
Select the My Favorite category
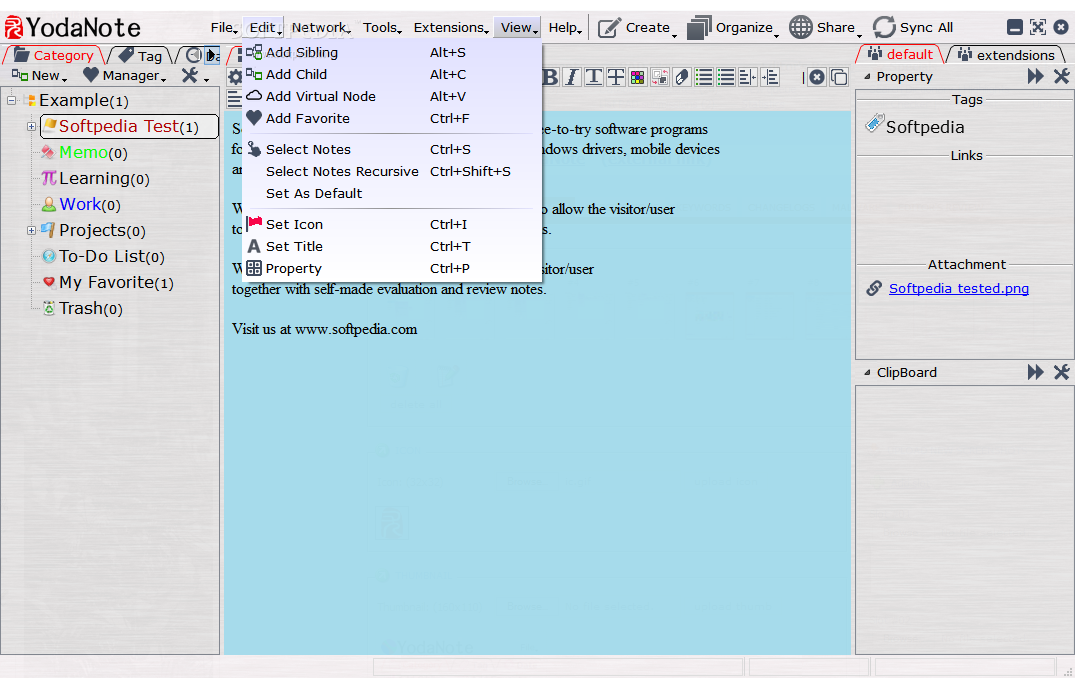point(107,282)
